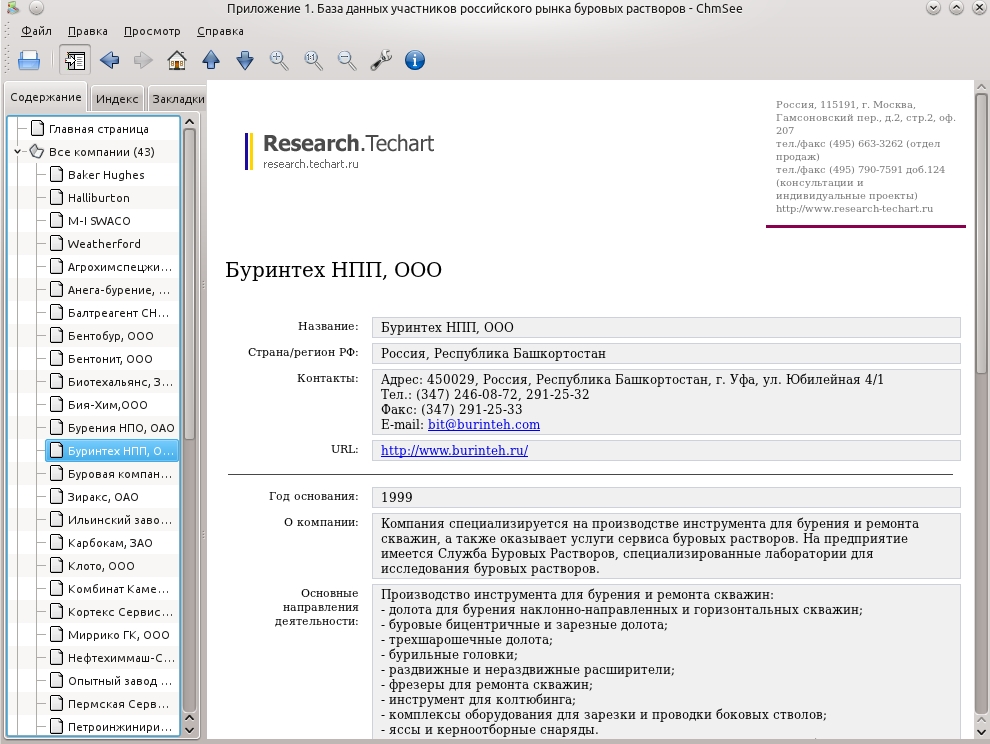
Task: Select Halliburton in the tree
Action: pos(98,198)
